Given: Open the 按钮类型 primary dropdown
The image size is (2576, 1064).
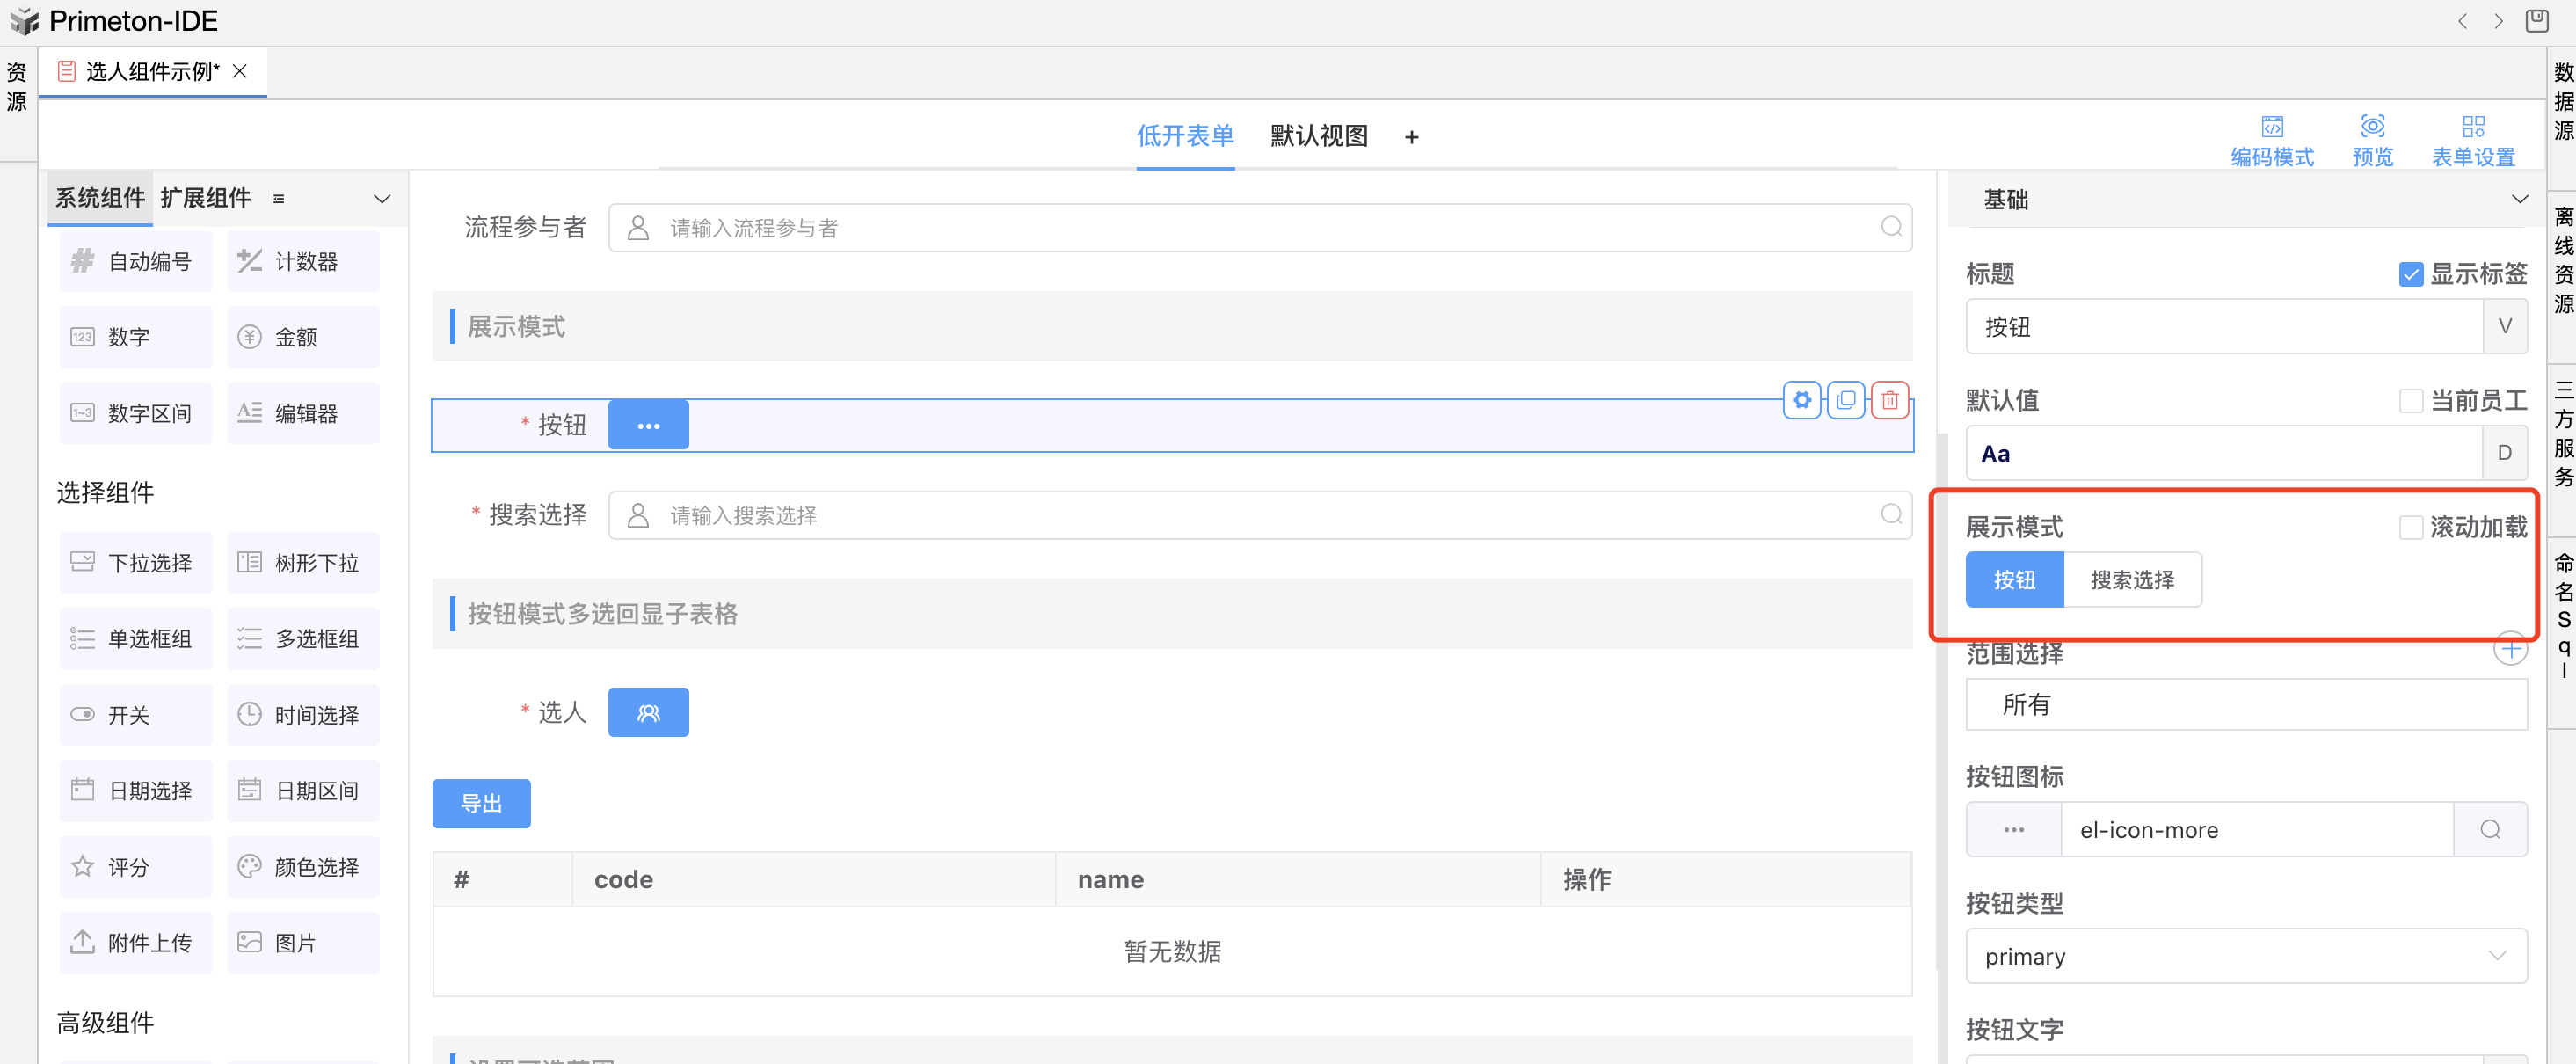Looking at the screenshot, I should (2245, 957).
